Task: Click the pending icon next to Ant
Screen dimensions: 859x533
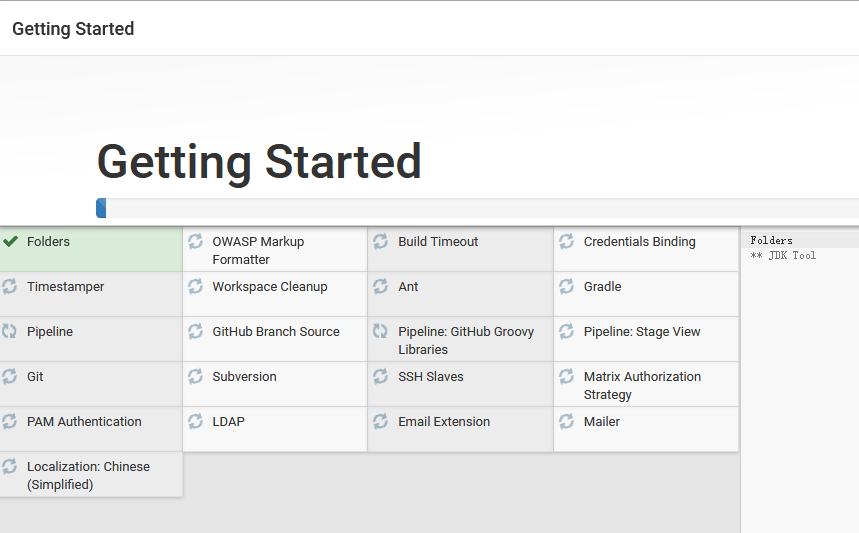Action: click(381, 286)
